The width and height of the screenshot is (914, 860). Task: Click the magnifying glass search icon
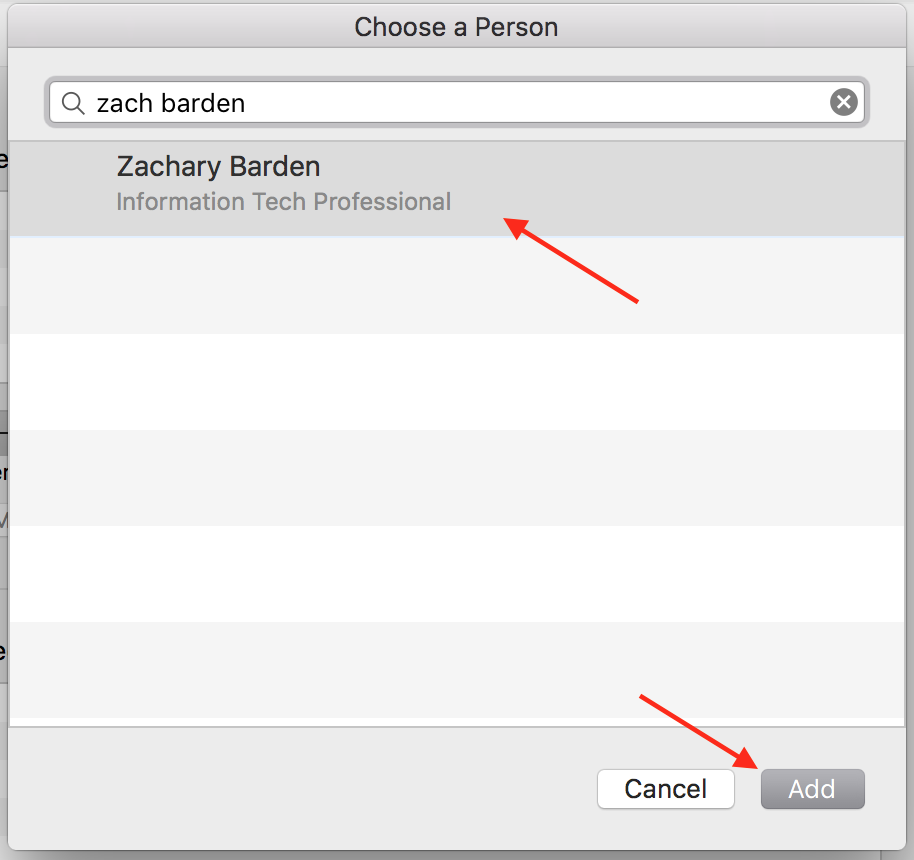(x=73, y=103)
